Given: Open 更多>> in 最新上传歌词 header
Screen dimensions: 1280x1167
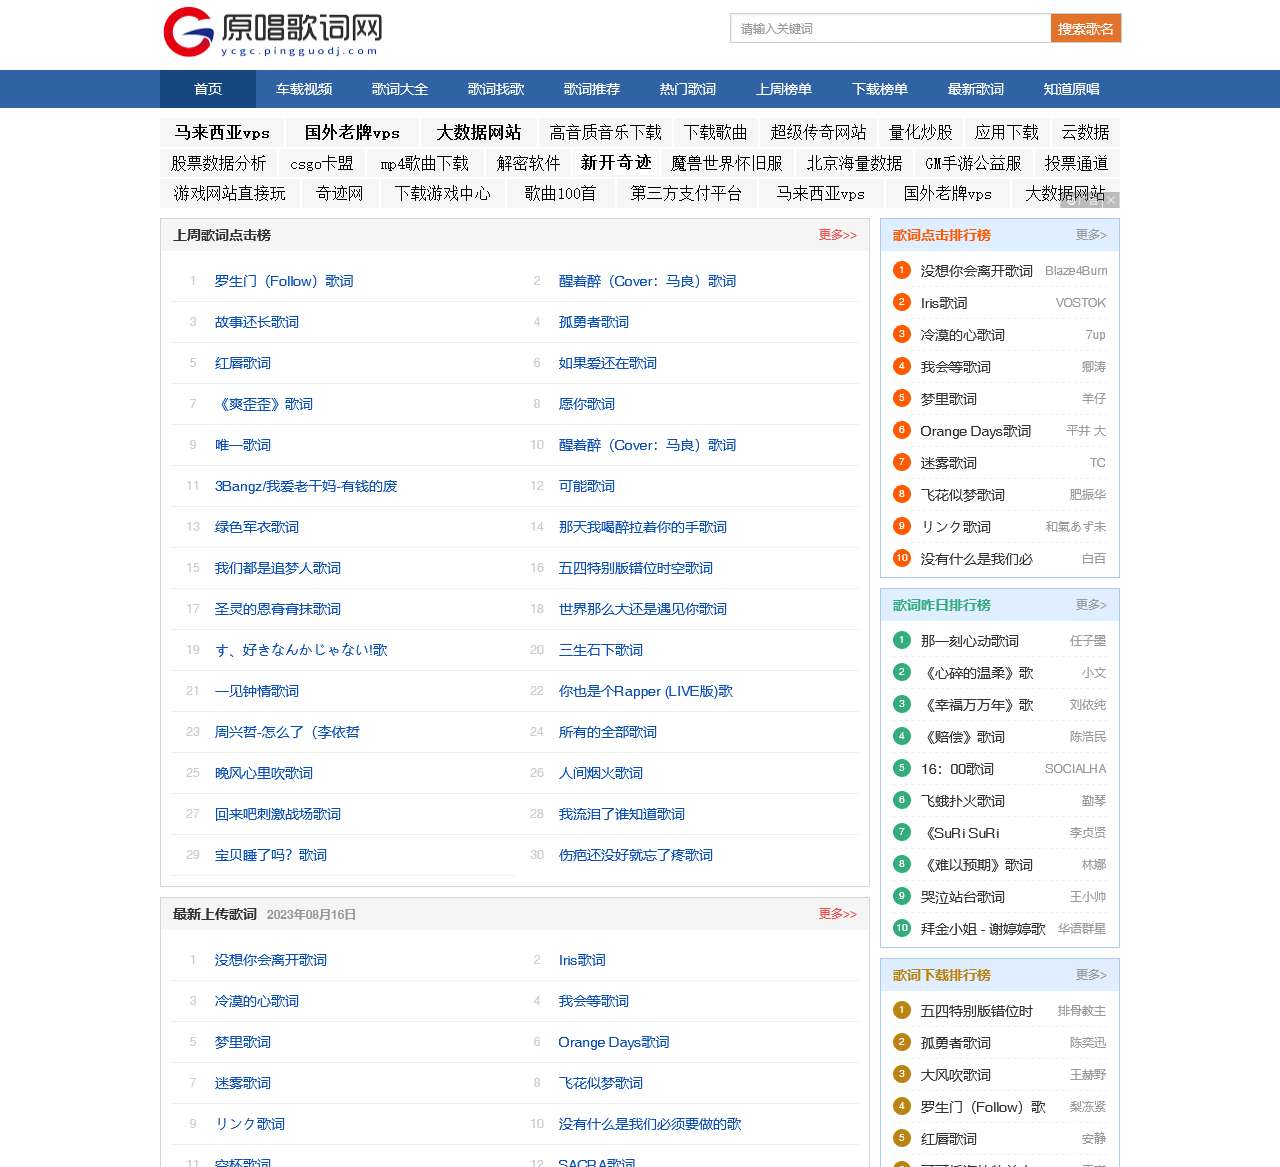Looking at the screenshot, I should pyautogui.click(x=837, y=914).
